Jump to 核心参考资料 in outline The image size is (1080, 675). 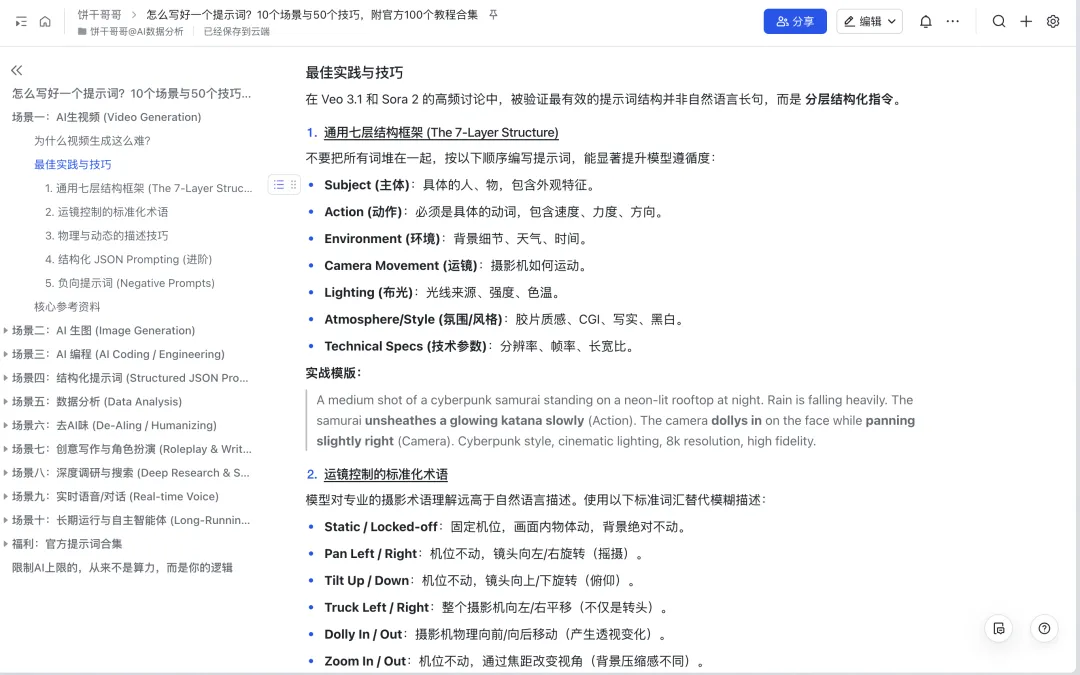pos(67,307)
